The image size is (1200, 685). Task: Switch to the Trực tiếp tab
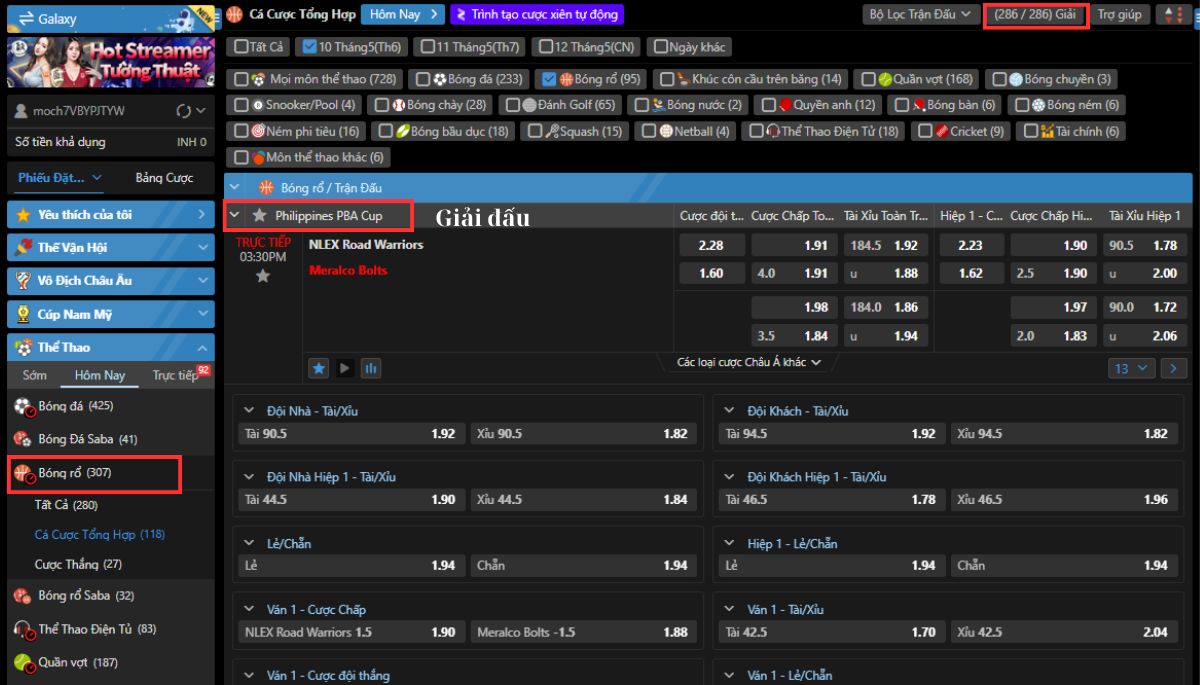(175, 375)
